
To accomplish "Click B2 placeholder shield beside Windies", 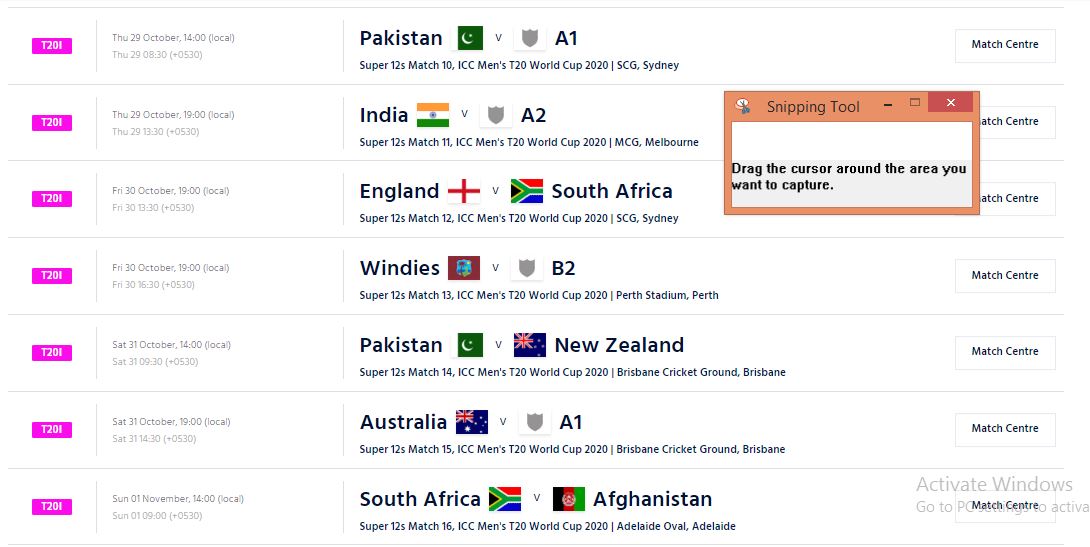I will 526,268.
